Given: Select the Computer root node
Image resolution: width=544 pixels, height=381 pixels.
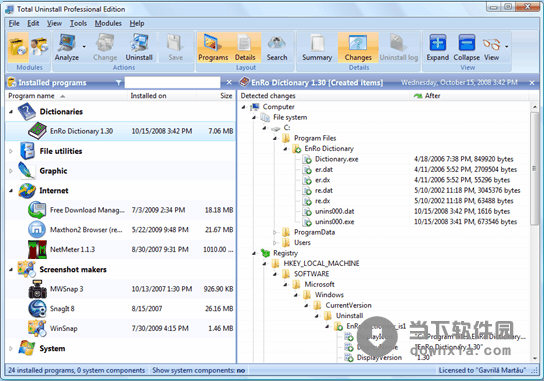Looking at the screenshot, I should coord(278,107).
